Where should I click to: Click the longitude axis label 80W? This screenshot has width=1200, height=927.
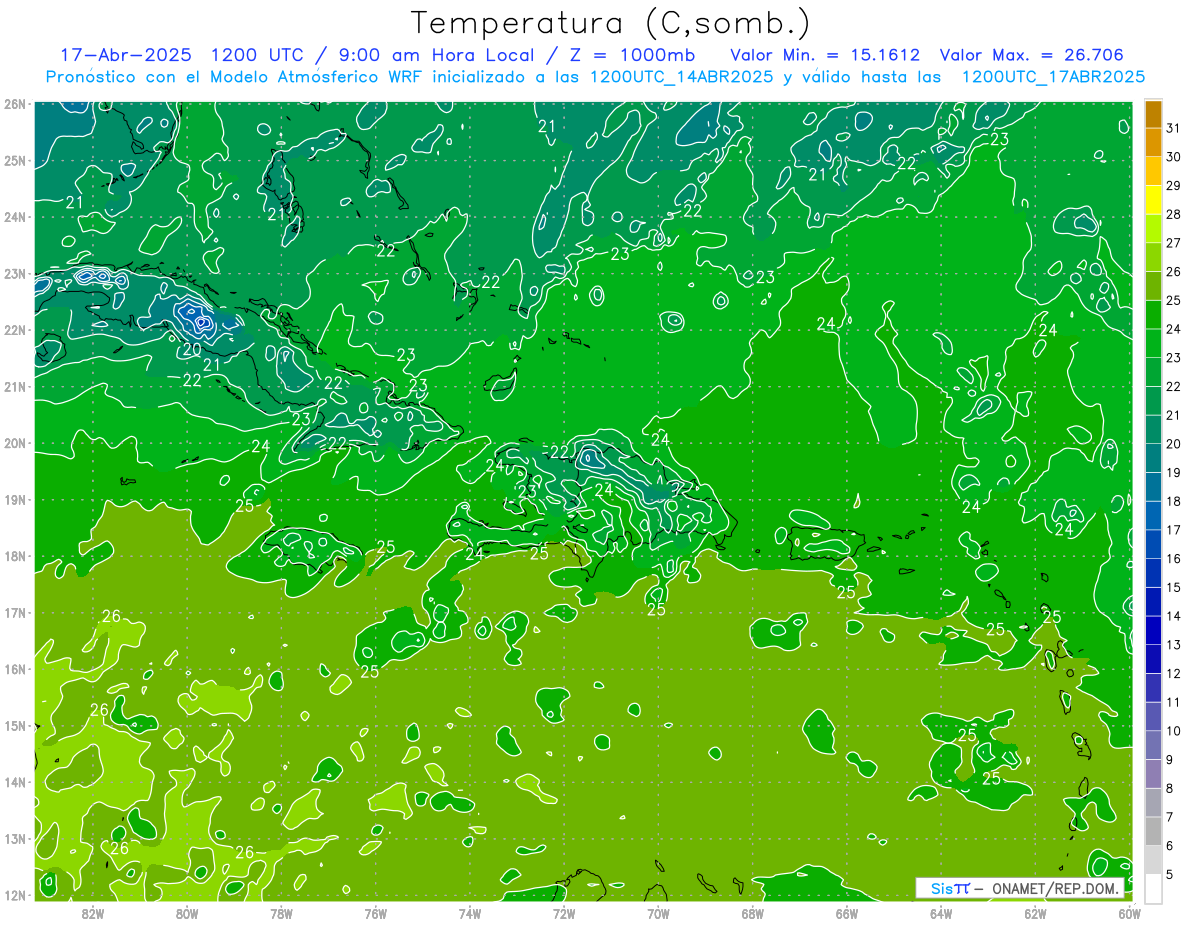(187, 913)
